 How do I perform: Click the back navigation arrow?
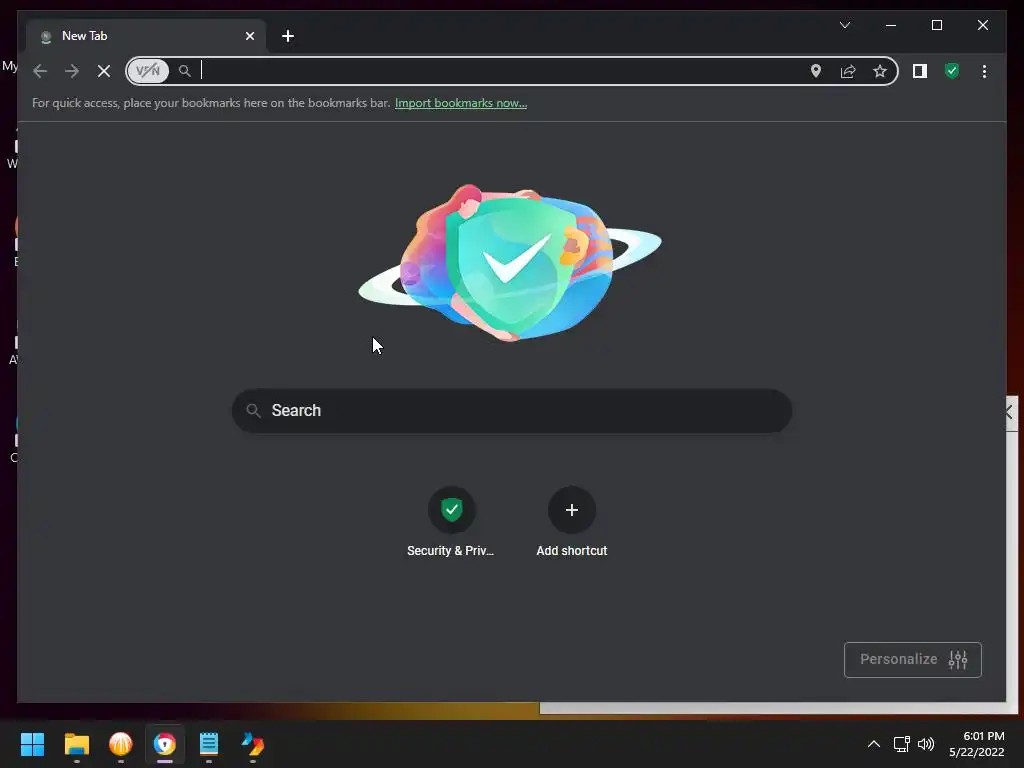[40, 71]
